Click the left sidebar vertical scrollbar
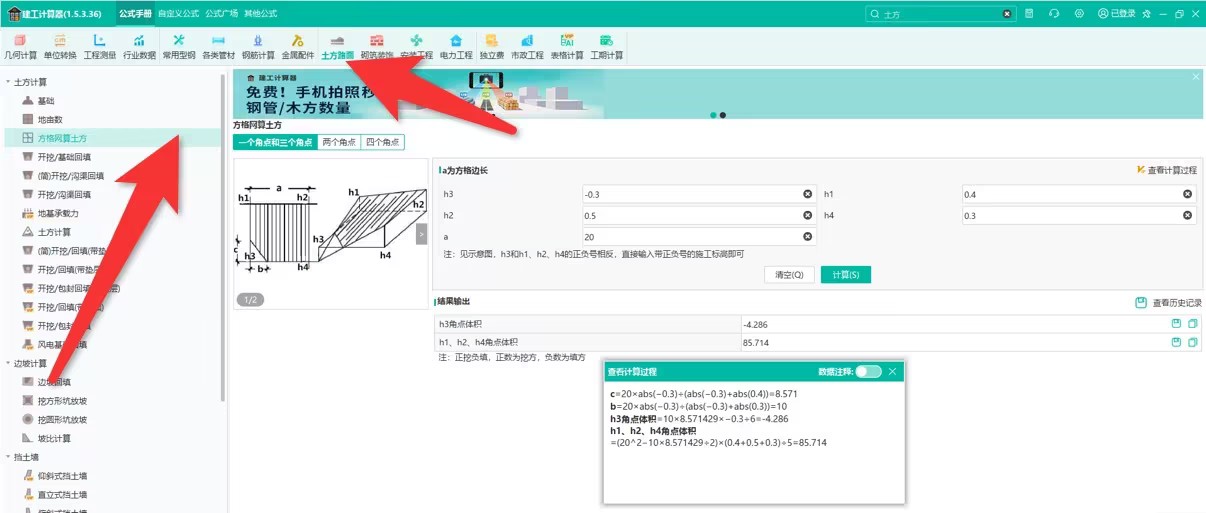Screen dimensions: 1206x513 point(222,240)
